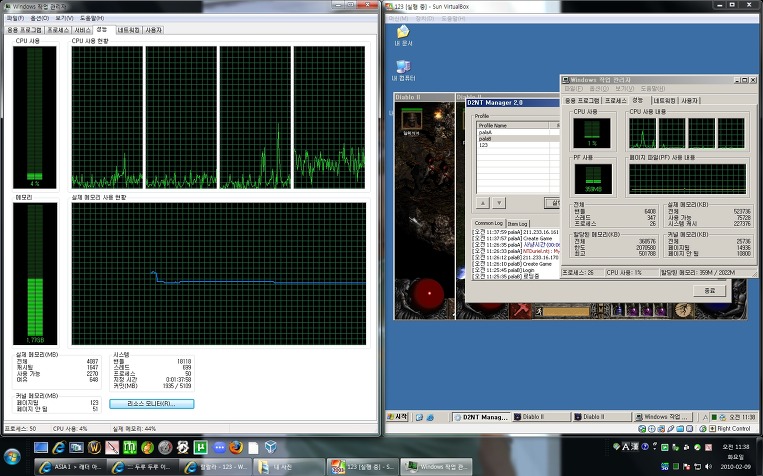763x476 pixels.
Task: Select the 123 profile row in D2NT Manager
Action: [x=518, y=145]
